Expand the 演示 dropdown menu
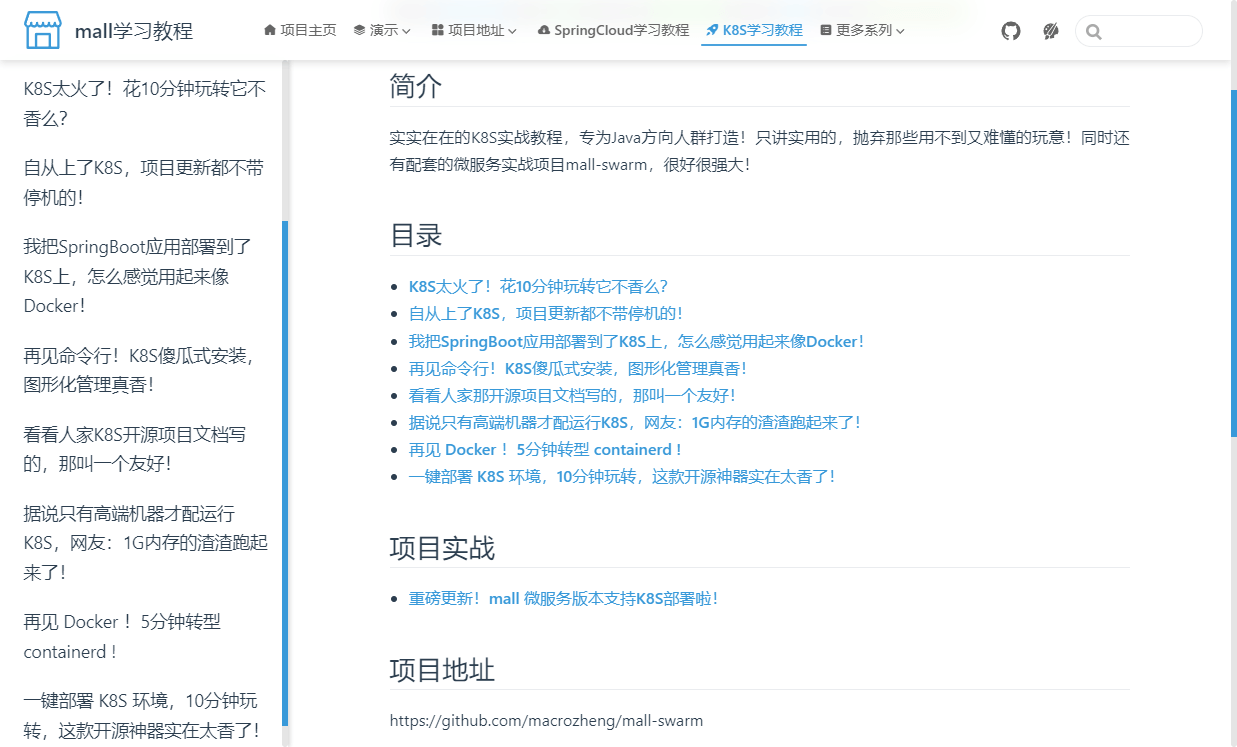Screen dimensions: 1237x747 click(x=382, y=30)
